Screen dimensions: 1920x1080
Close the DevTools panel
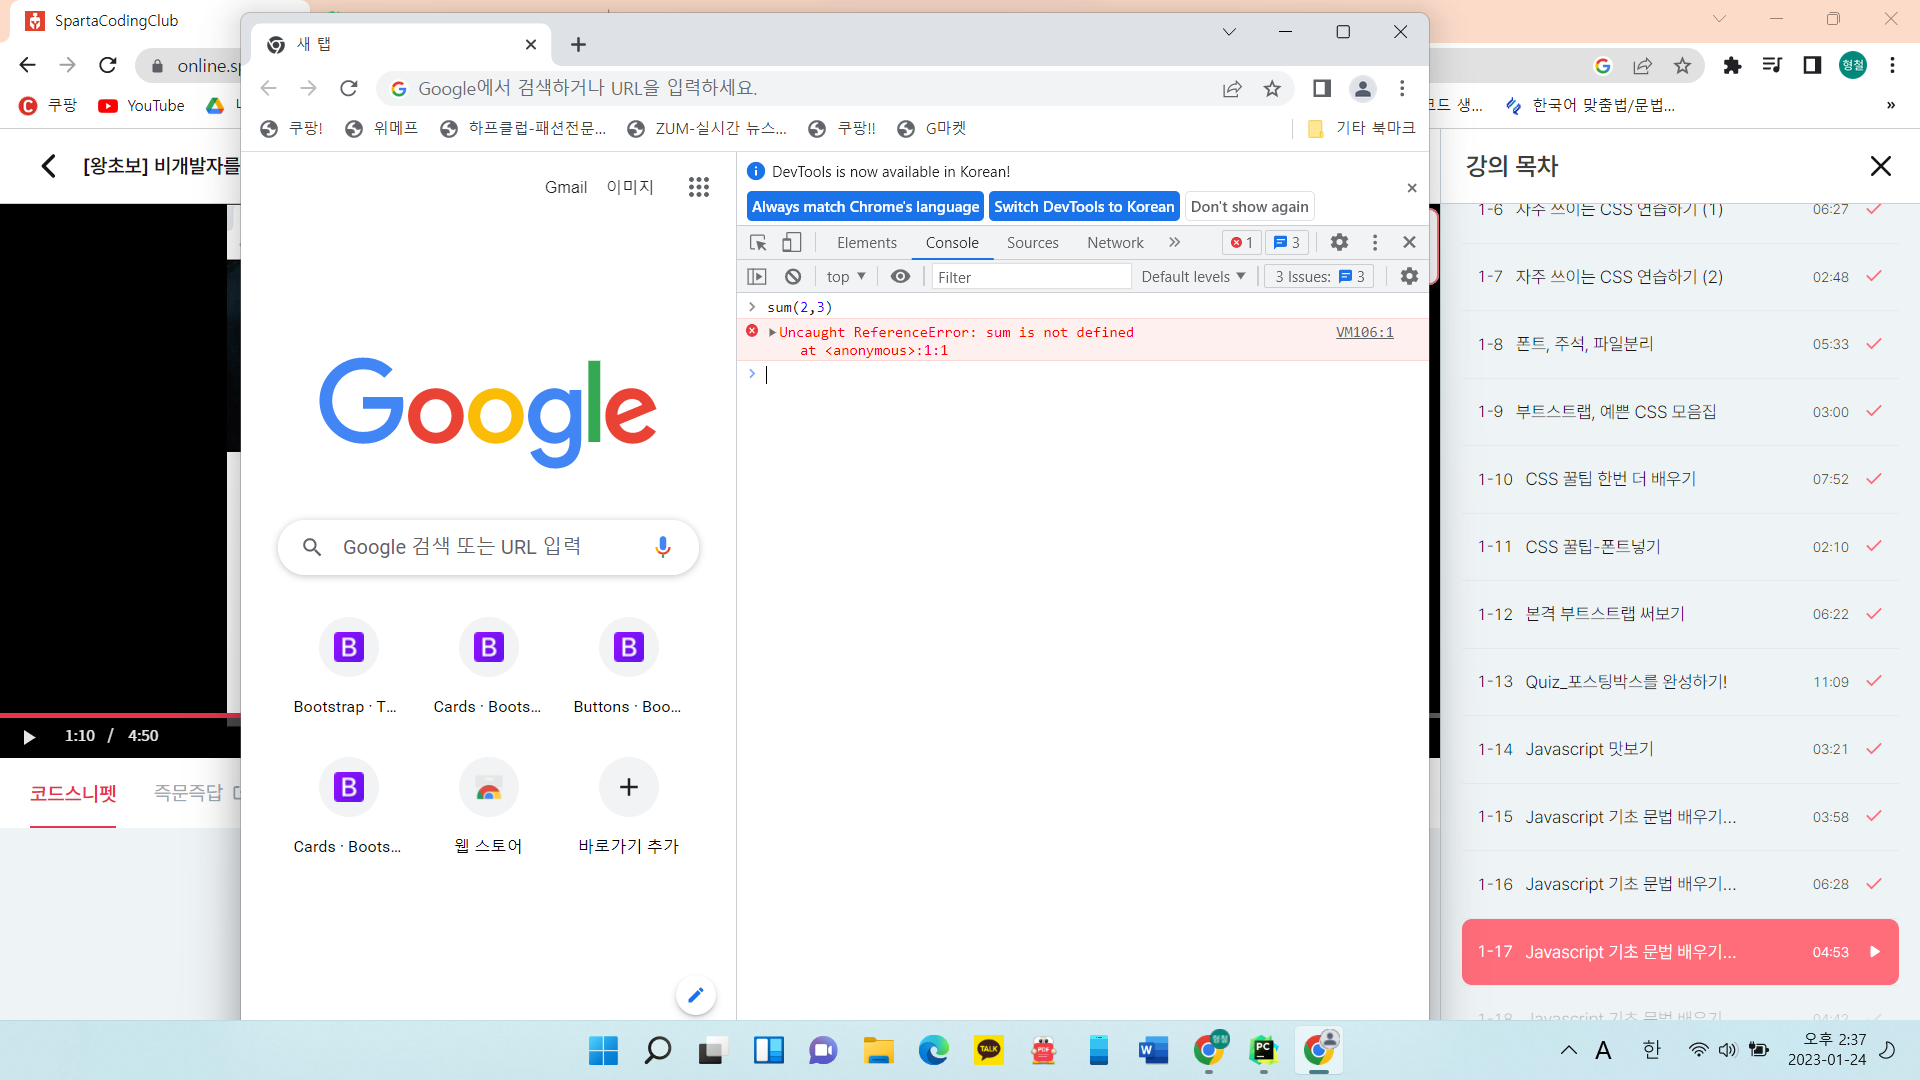click(1409, 242)
